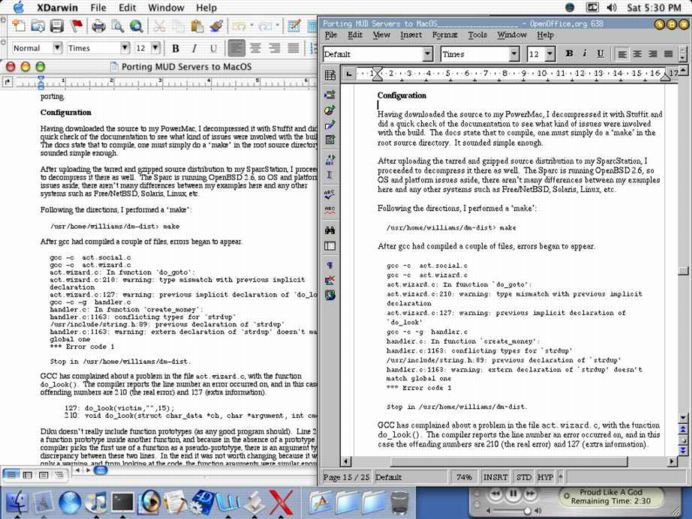
Task: Click the Open folder icon in the Word toolbar
Action: (x=38, y=26)
